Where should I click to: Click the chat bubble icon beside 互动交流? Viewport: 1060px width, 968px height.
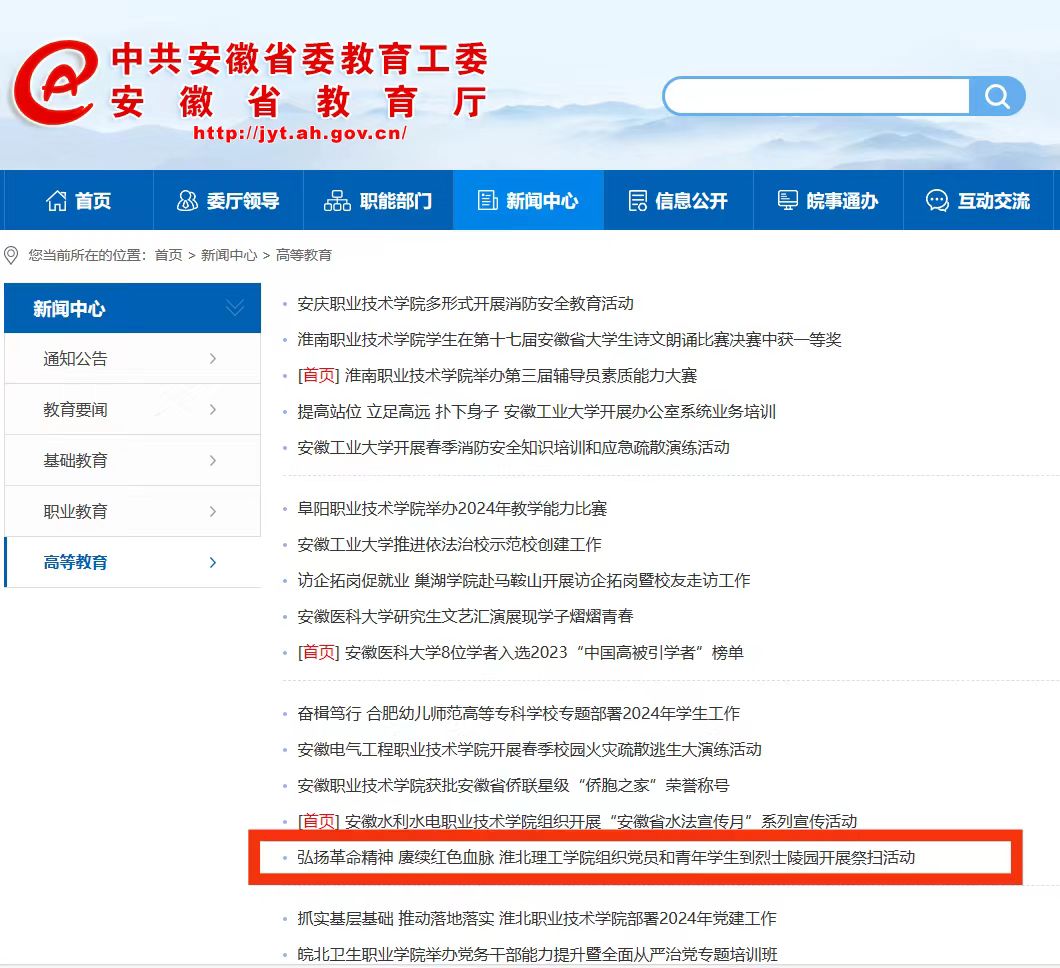[937, 201]
